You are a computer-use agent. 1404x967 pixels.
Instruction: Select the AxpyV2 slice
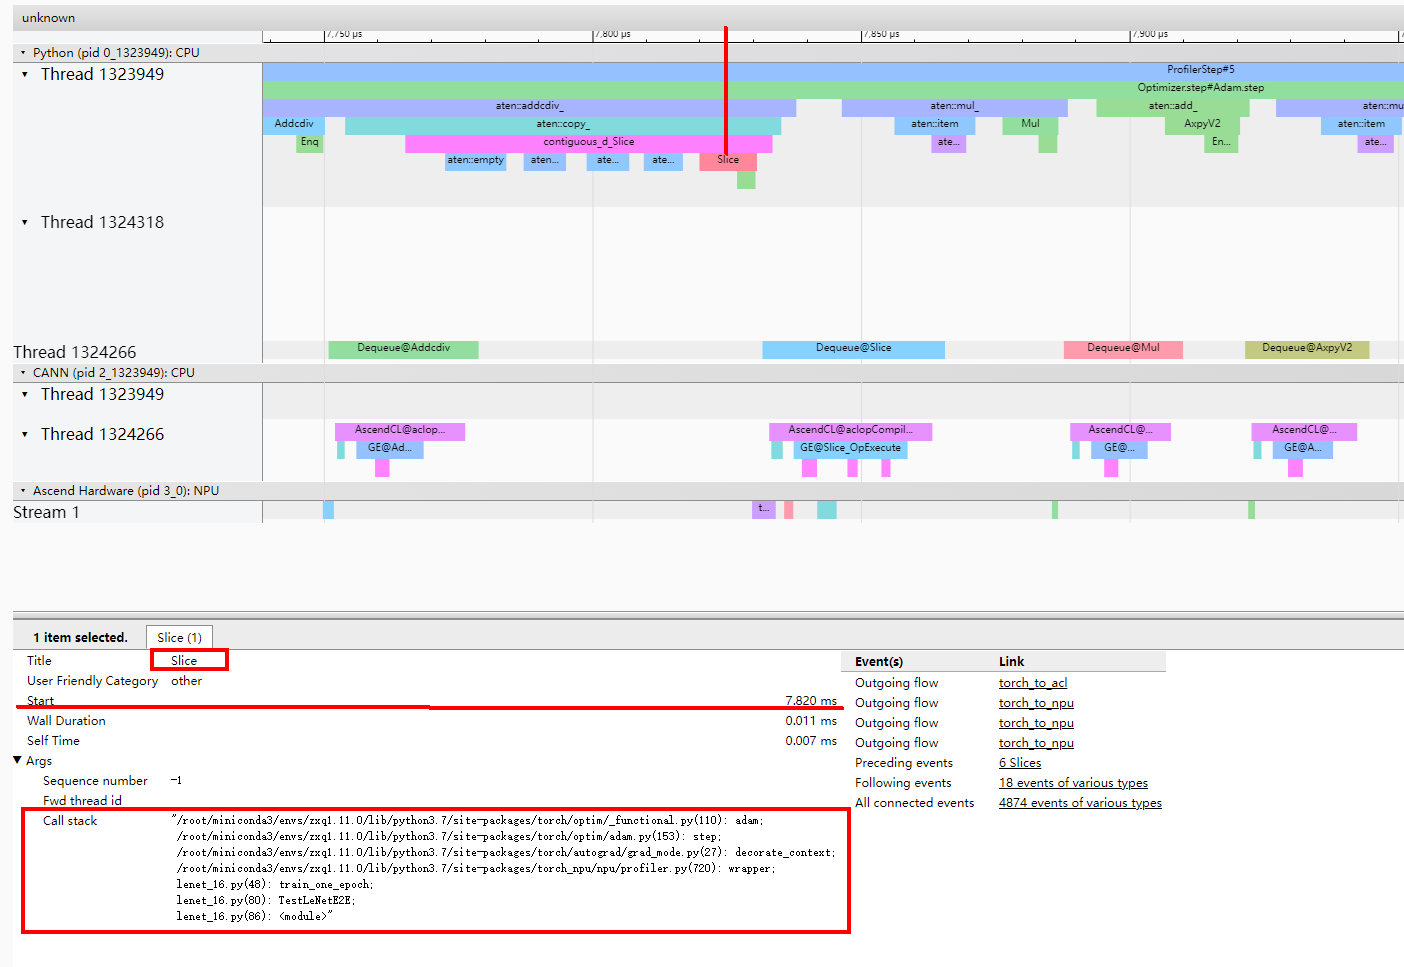[x=1202, y=124]
